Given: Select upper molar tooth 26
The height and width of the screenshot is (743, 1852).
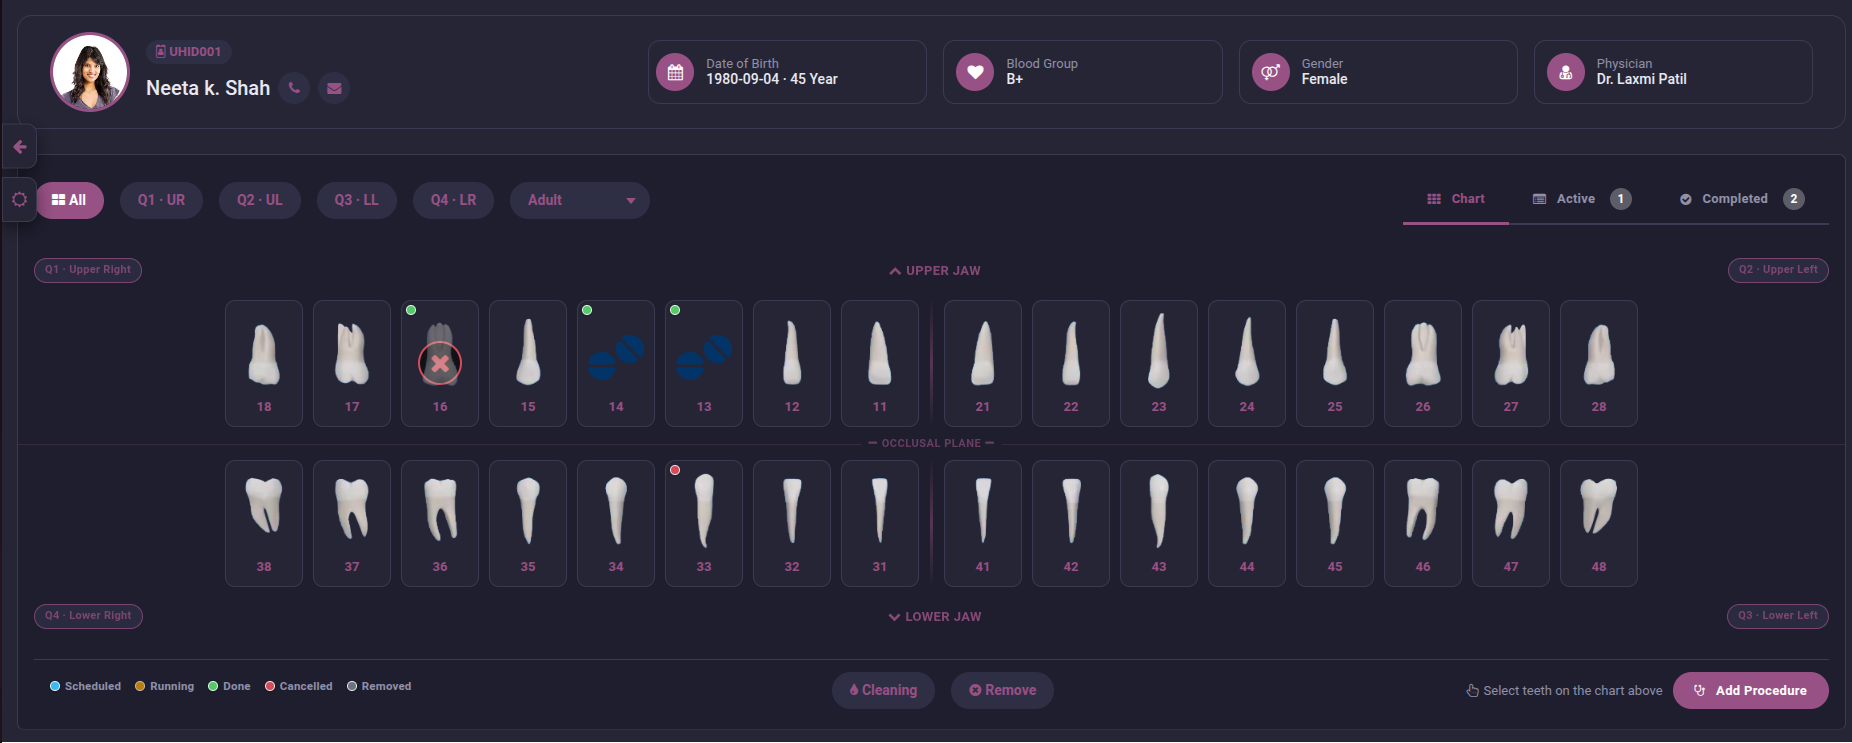Looking at the screenshot, I should pos(1423,363).
